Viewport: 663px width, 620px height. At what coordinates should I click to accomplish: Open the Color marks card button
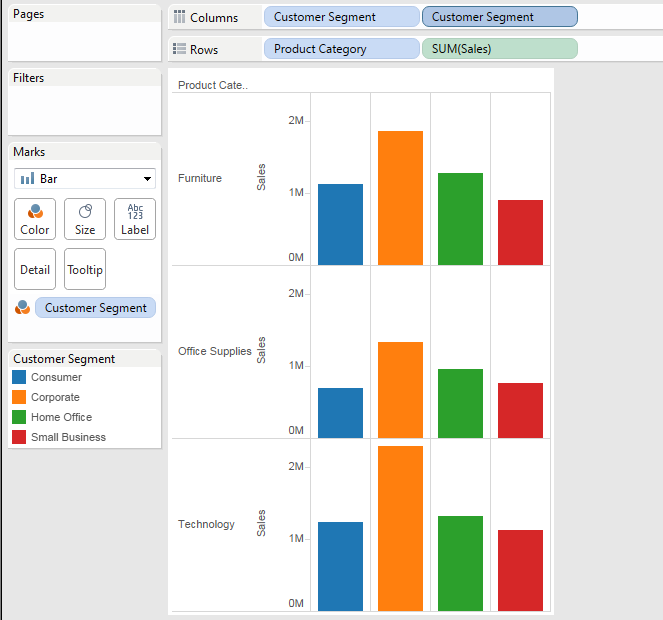pyautogui.click(x=35, y=219)
